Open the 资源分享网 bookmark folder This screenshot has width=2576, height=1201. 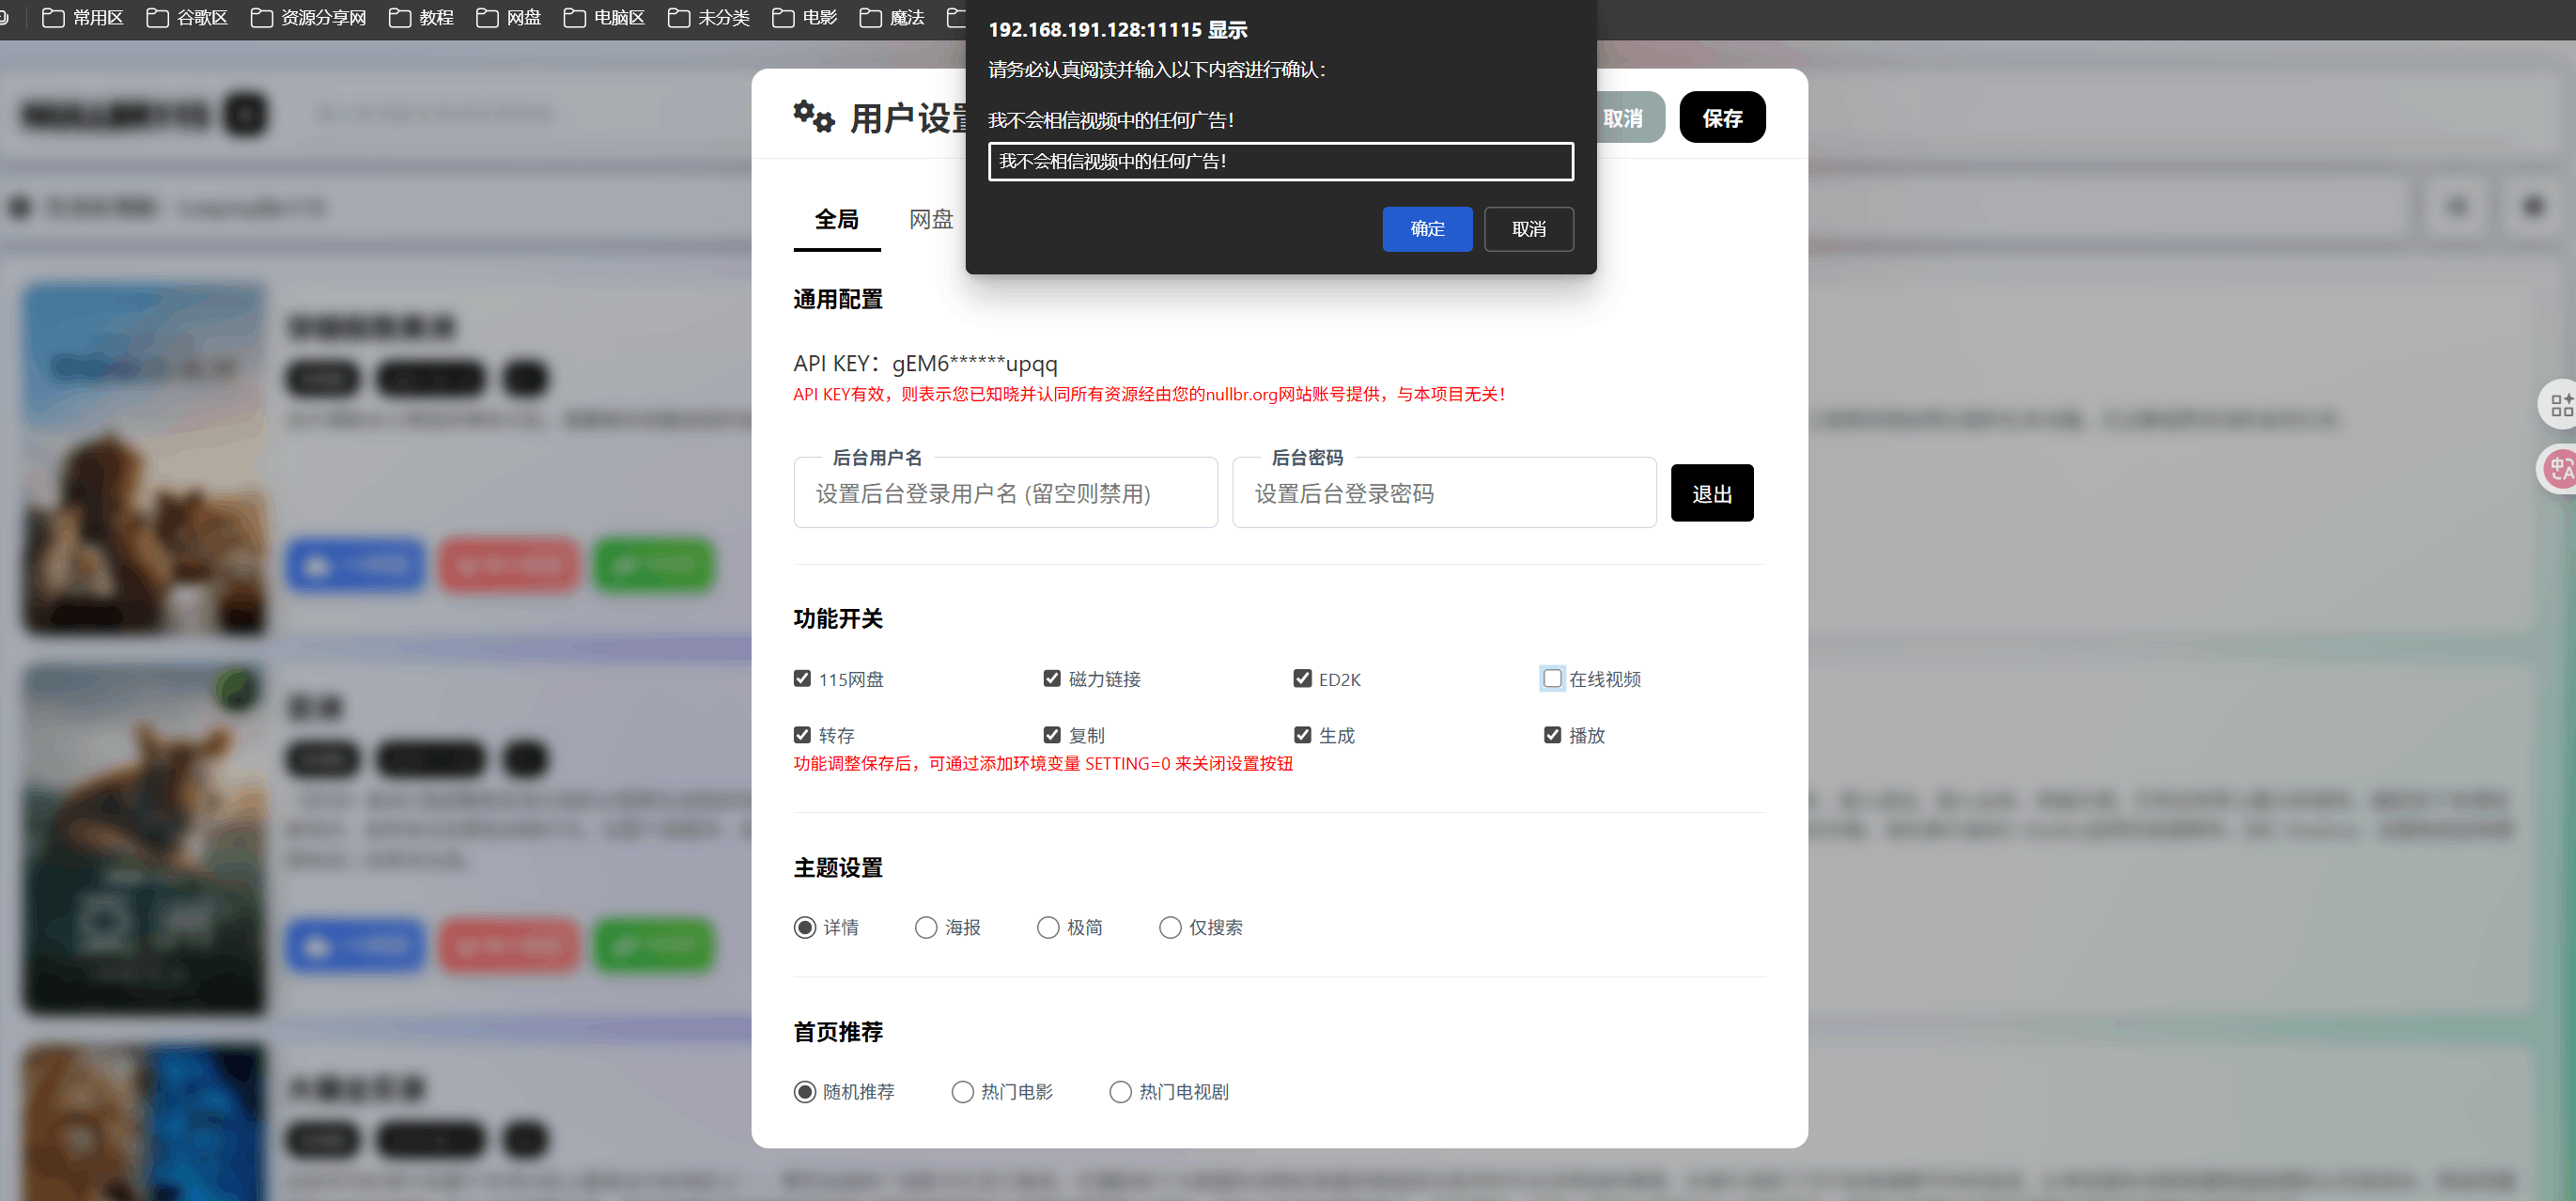coord(308,18)
